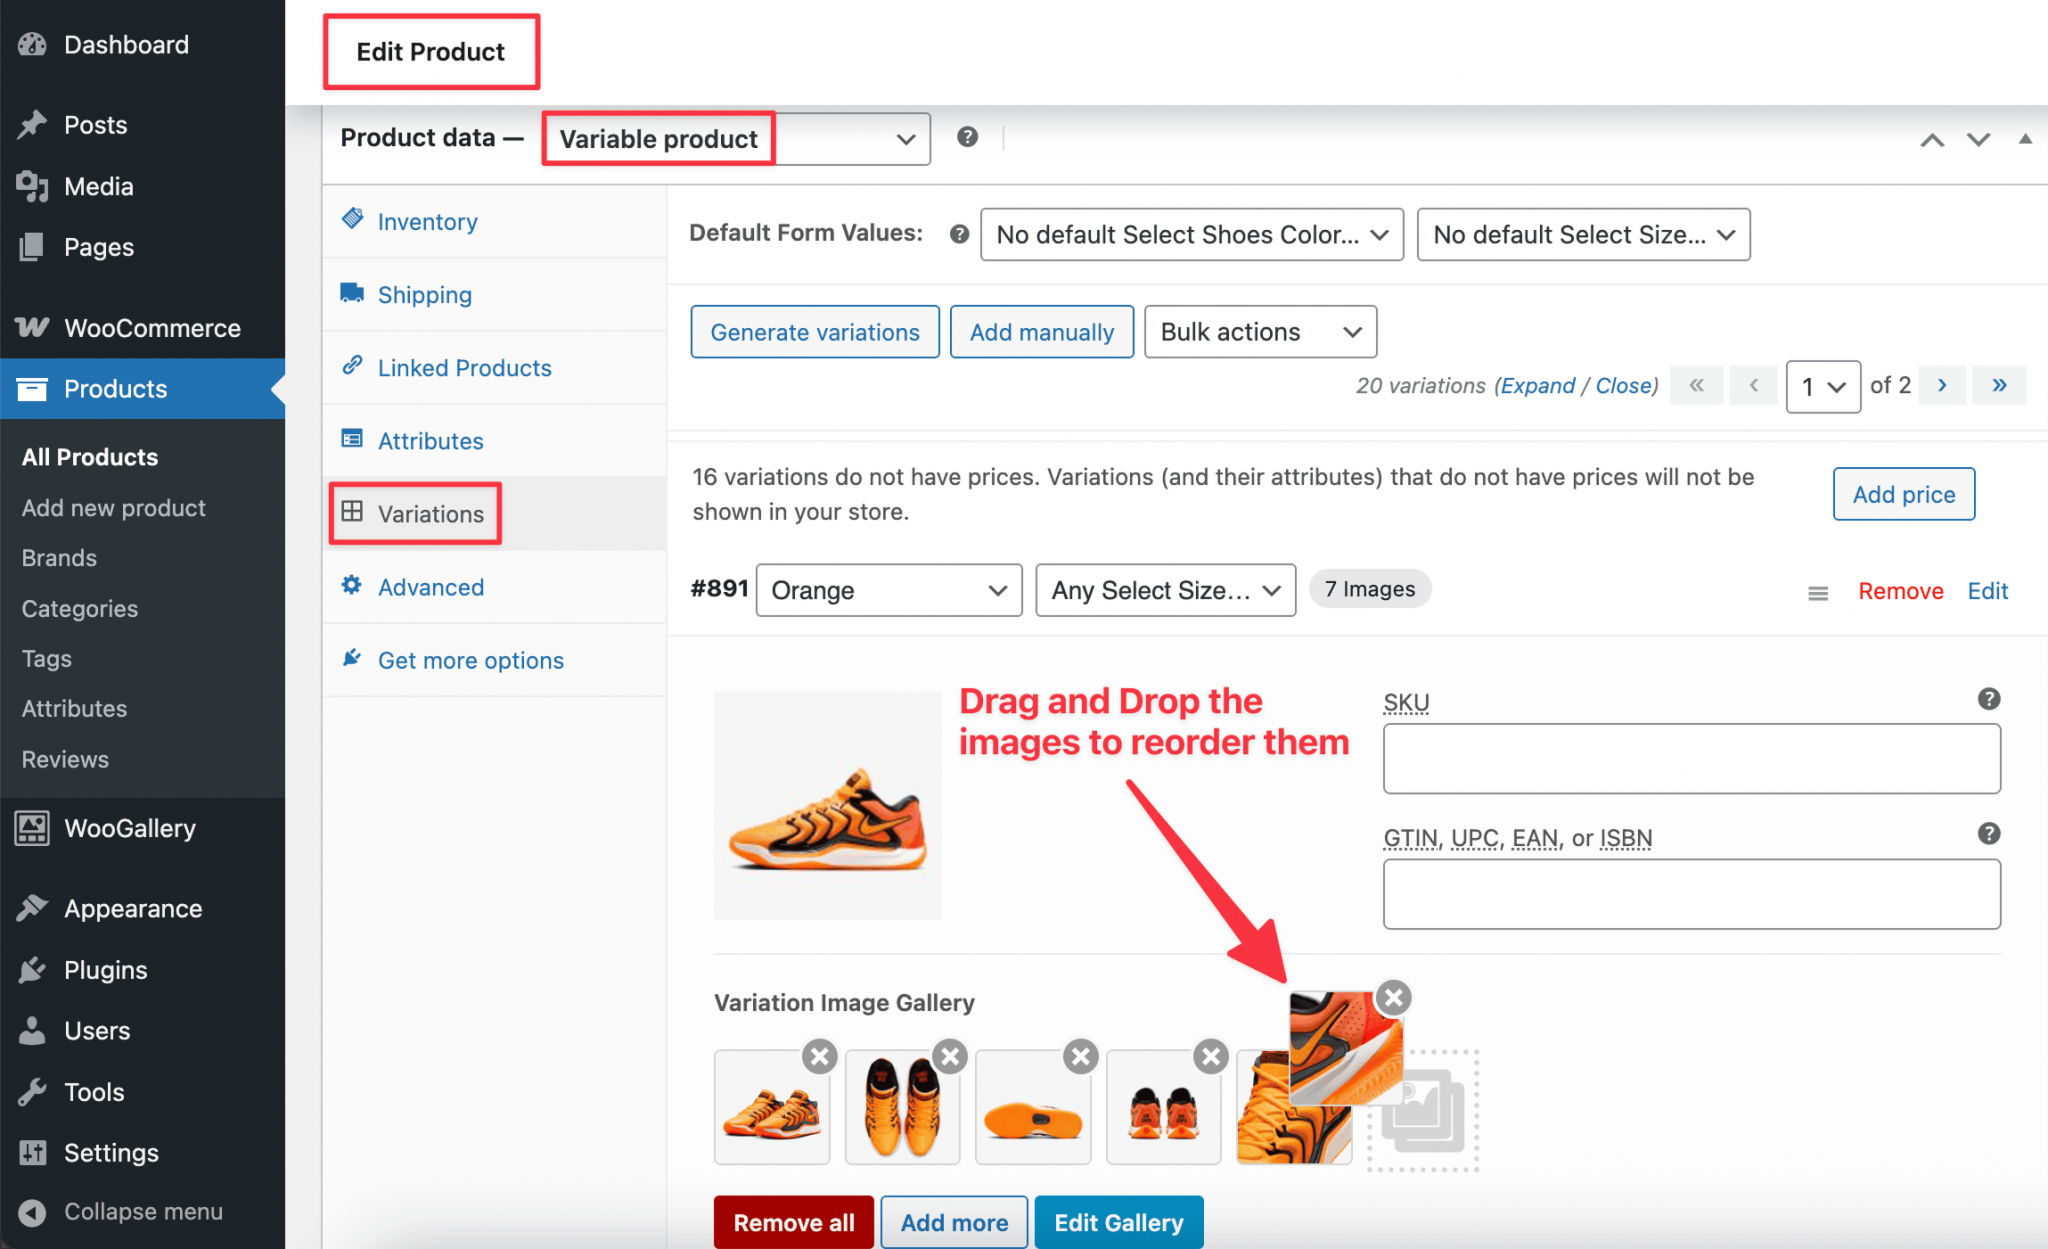Click the variation #891 drag handle icon
Screen dimensions: 2048x1249
tap(1817, 592)
